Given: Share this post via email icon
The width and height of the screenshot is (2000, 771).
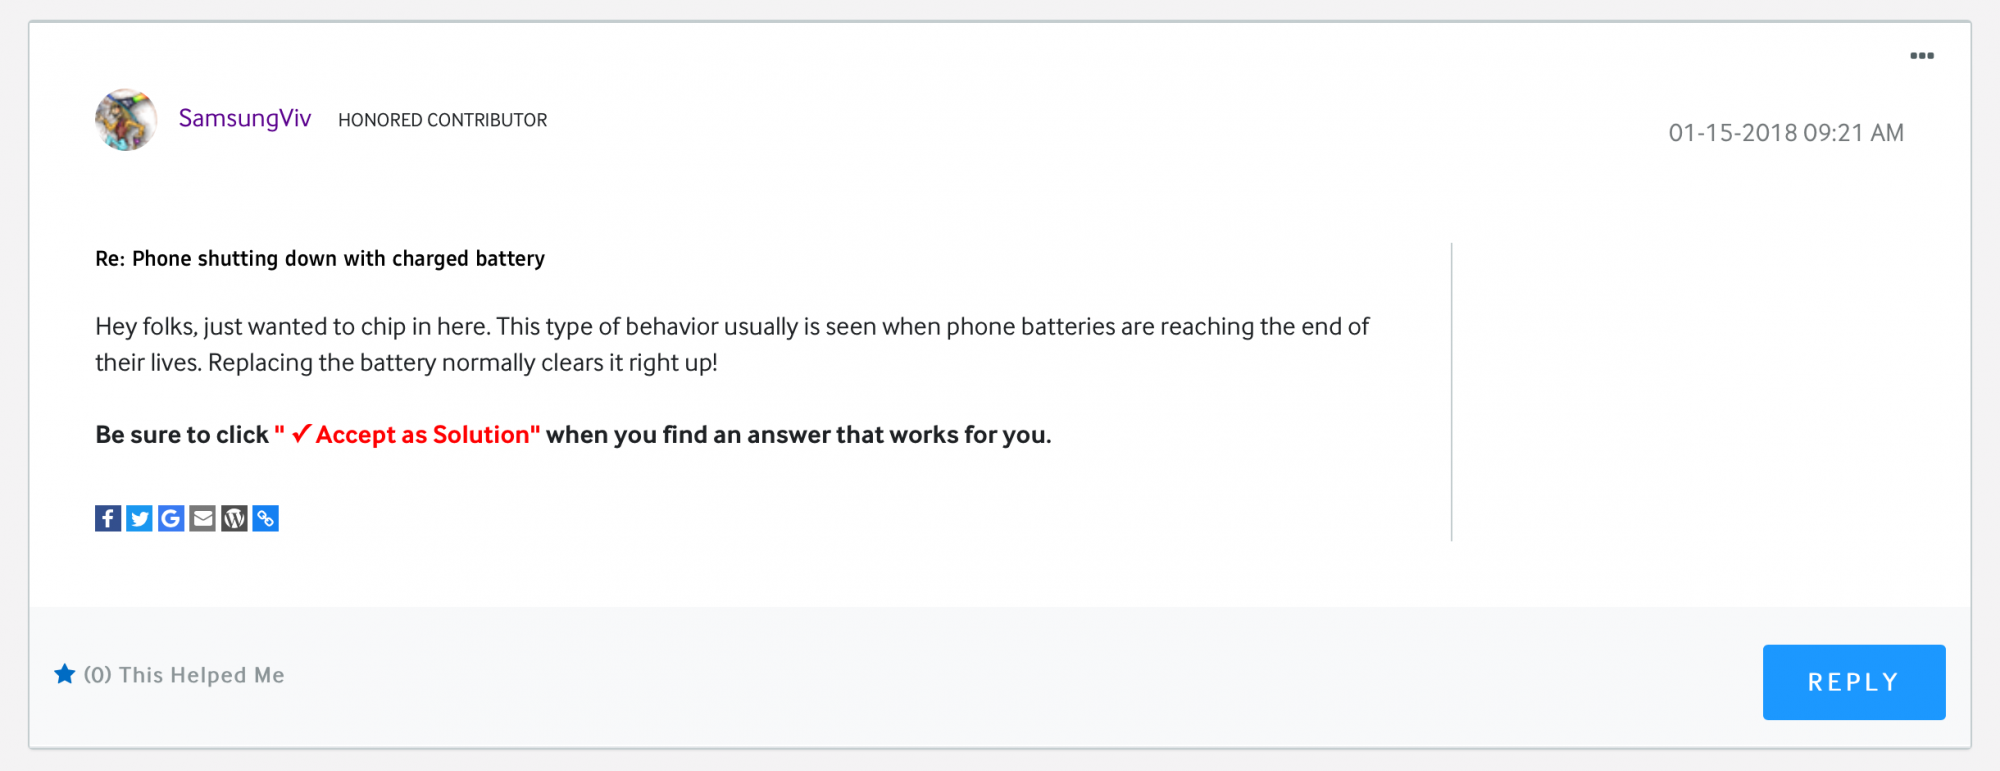Looking at the screenshot, I should click(x=202, y=518).
